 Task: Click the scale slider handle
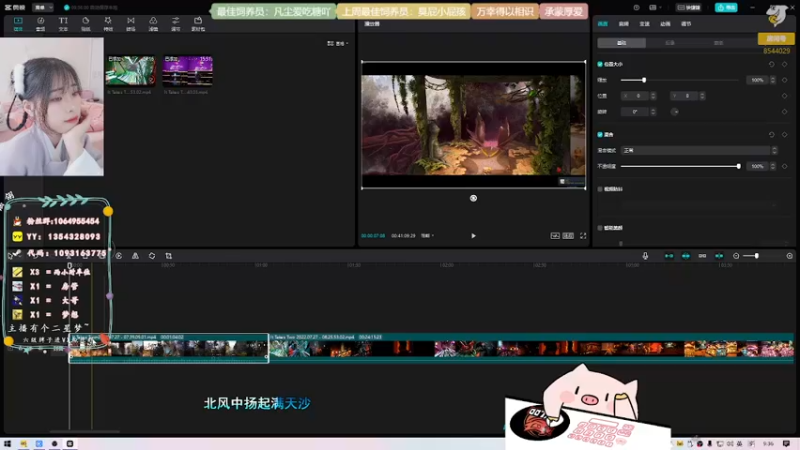(x=644, y=80)
